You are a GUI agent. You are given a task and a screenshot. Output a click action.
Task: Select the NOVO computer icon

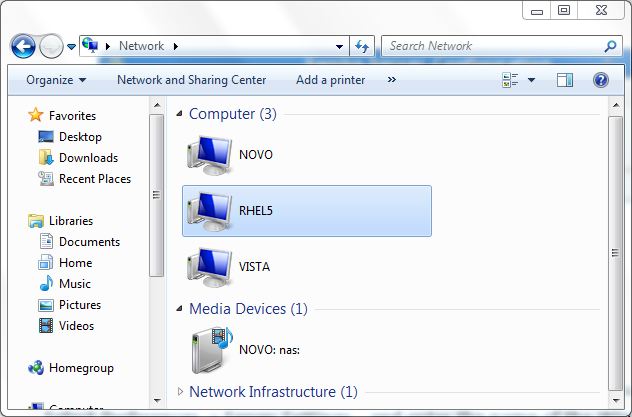tap(209, 156)
